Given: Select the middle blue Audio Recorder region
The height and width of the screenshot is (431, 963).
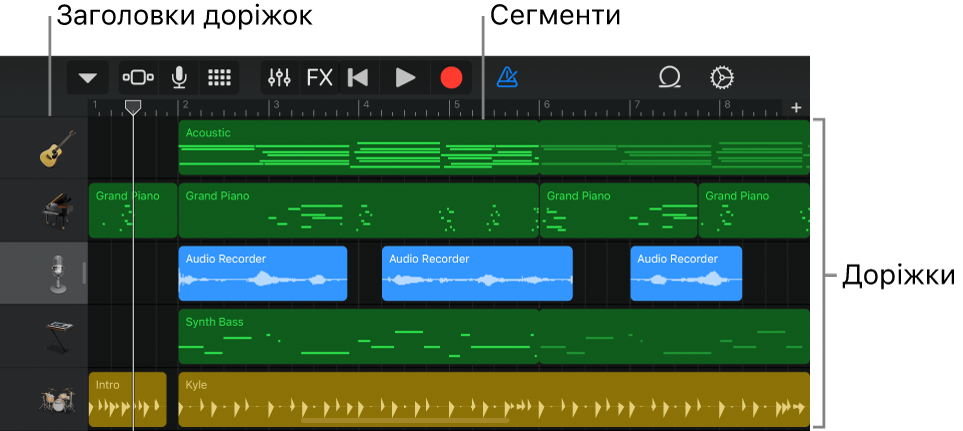Looking at the screenshot, I should pyautogui.click(x=477, y=274).
